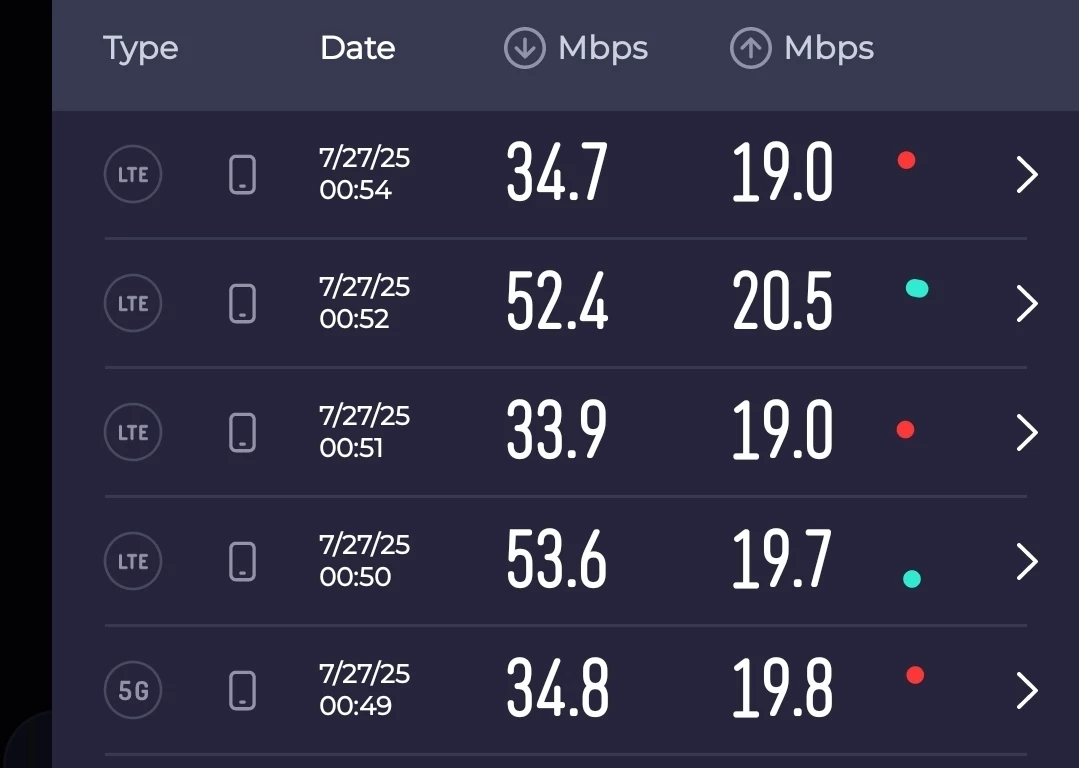Expand the 34.8 Mbps 5G result
The height and width of the screenshot is (768, 1079).
tap(1027, 691)
